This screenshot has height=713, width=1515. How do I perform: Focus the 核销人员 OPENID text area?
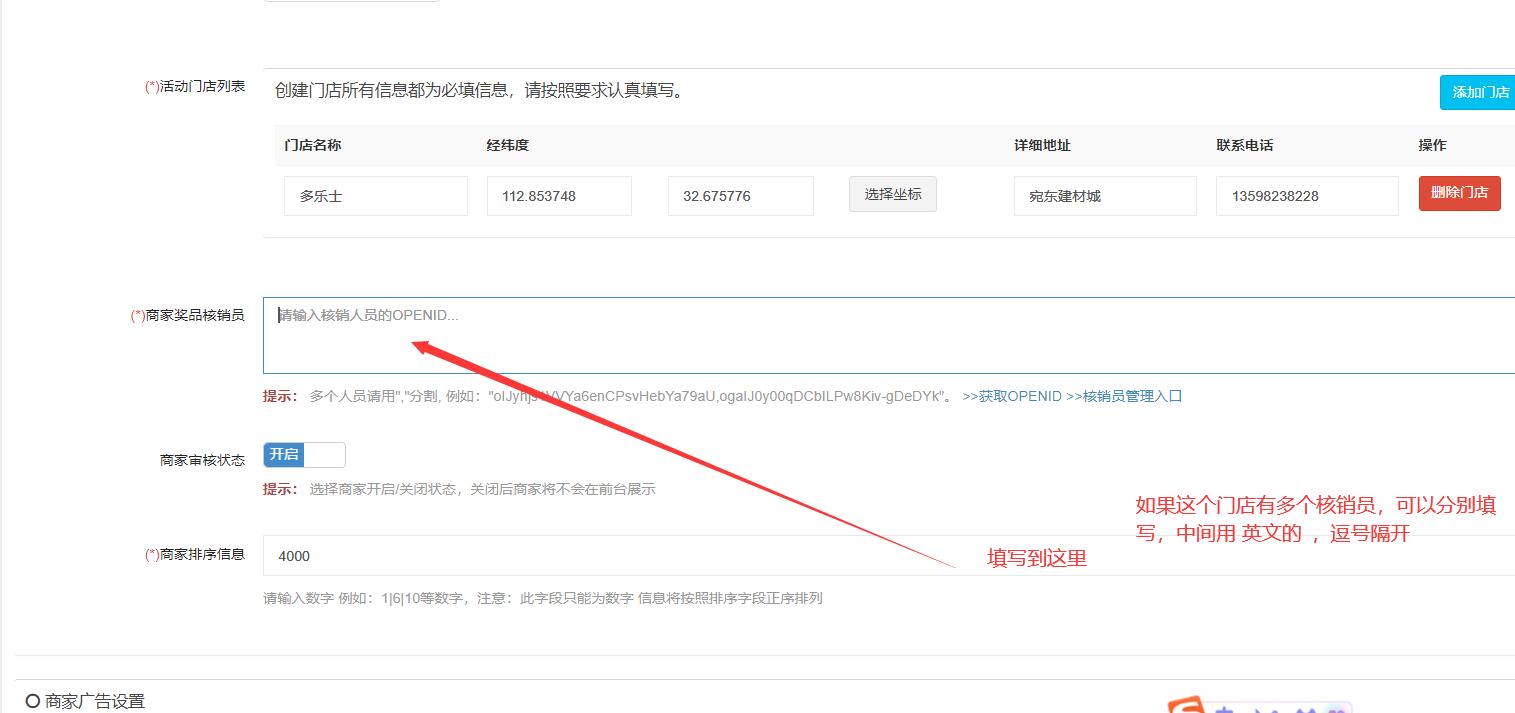coord(889,335)
